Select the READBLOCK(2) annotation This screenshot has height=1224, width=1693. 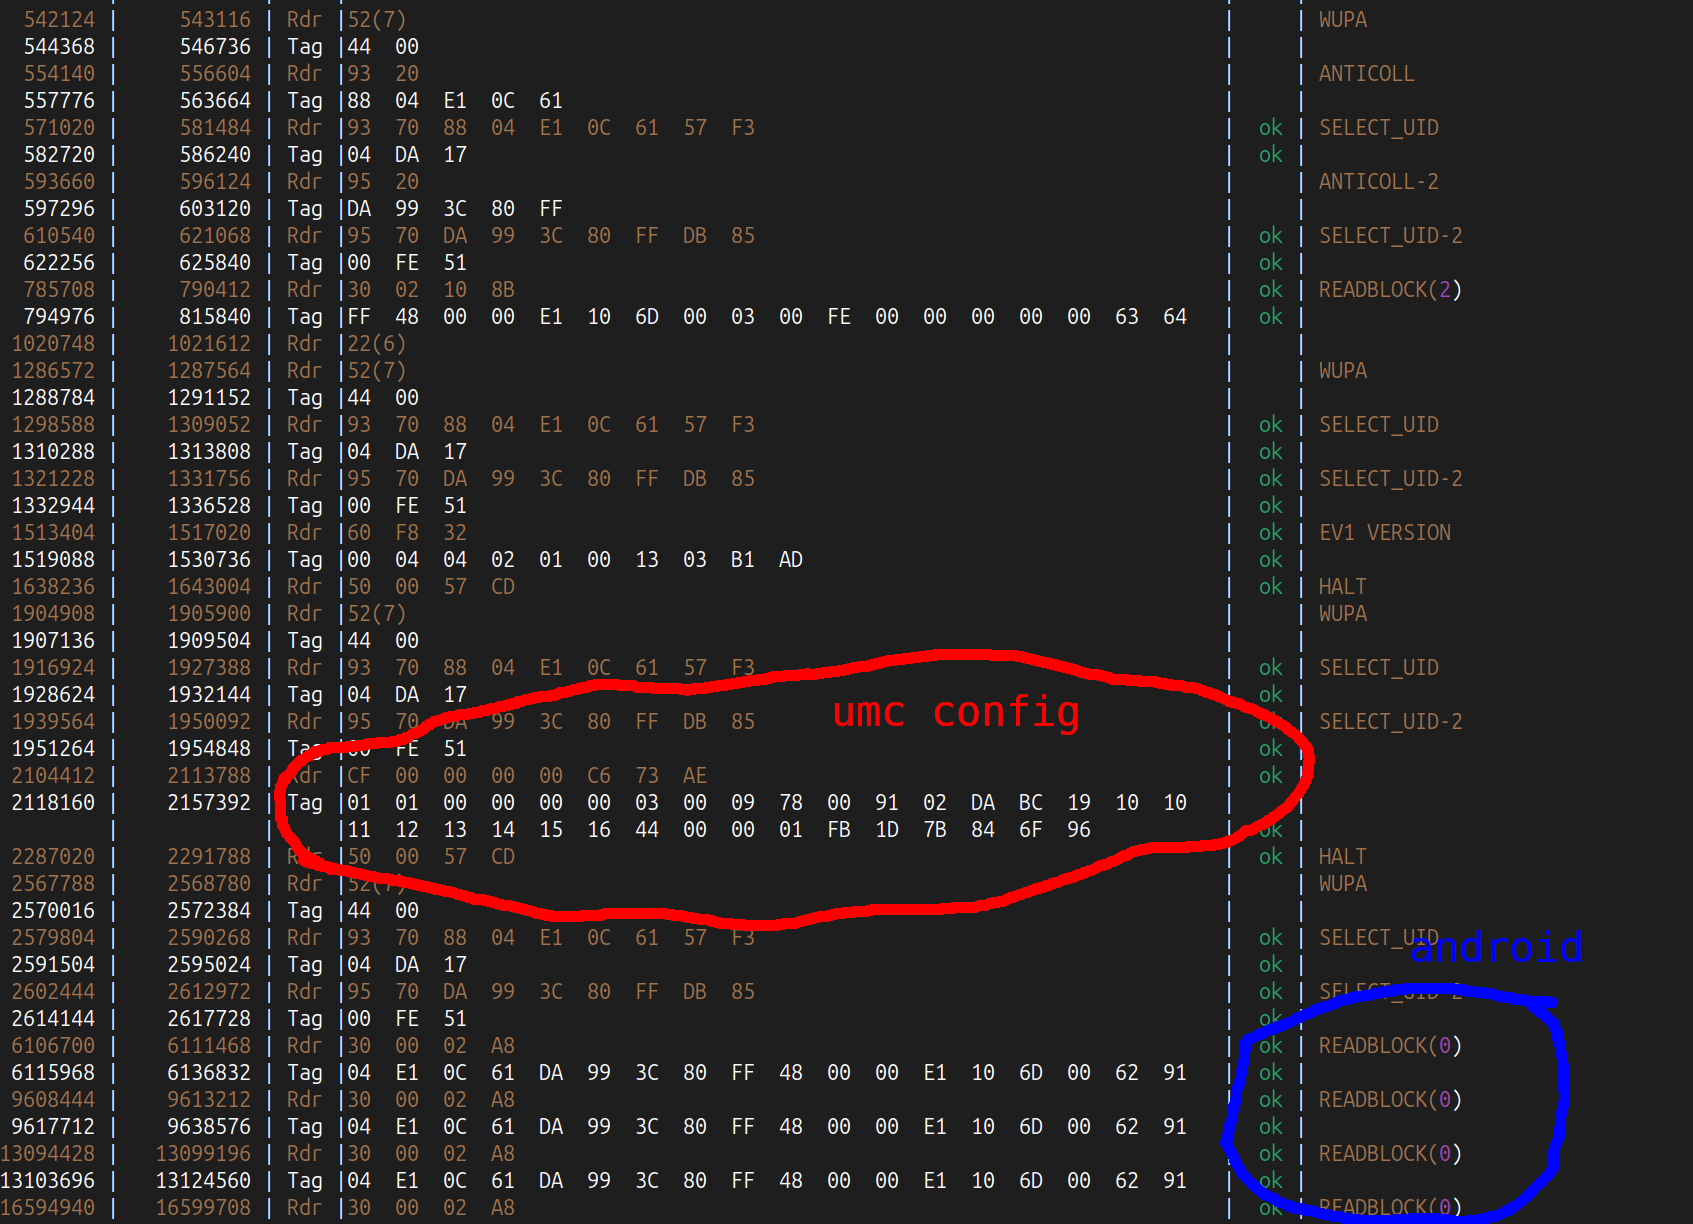(x=1390, y=290)
